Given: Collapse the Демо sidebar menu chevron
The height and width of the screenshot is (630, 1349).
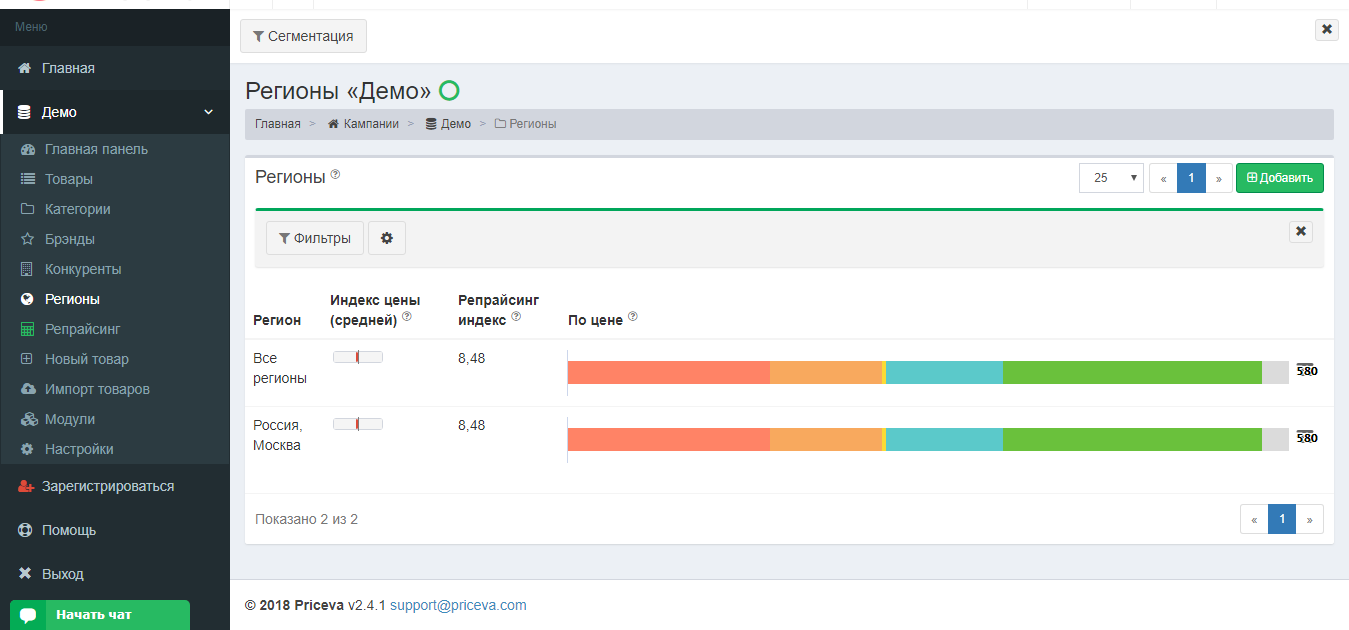Looking at the screenshot, I should (x=209, y=112).
